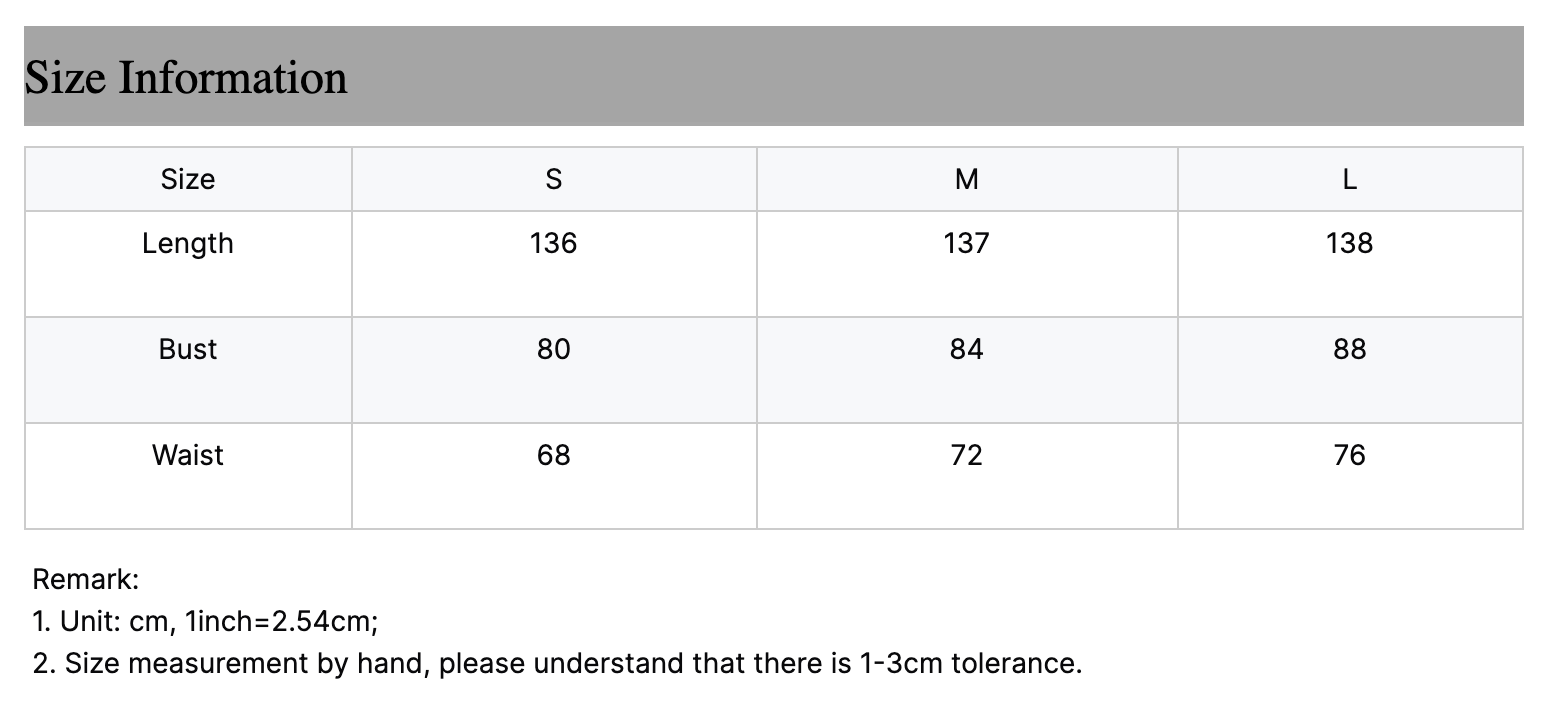Click the 137 length value

tap(967, 243)
